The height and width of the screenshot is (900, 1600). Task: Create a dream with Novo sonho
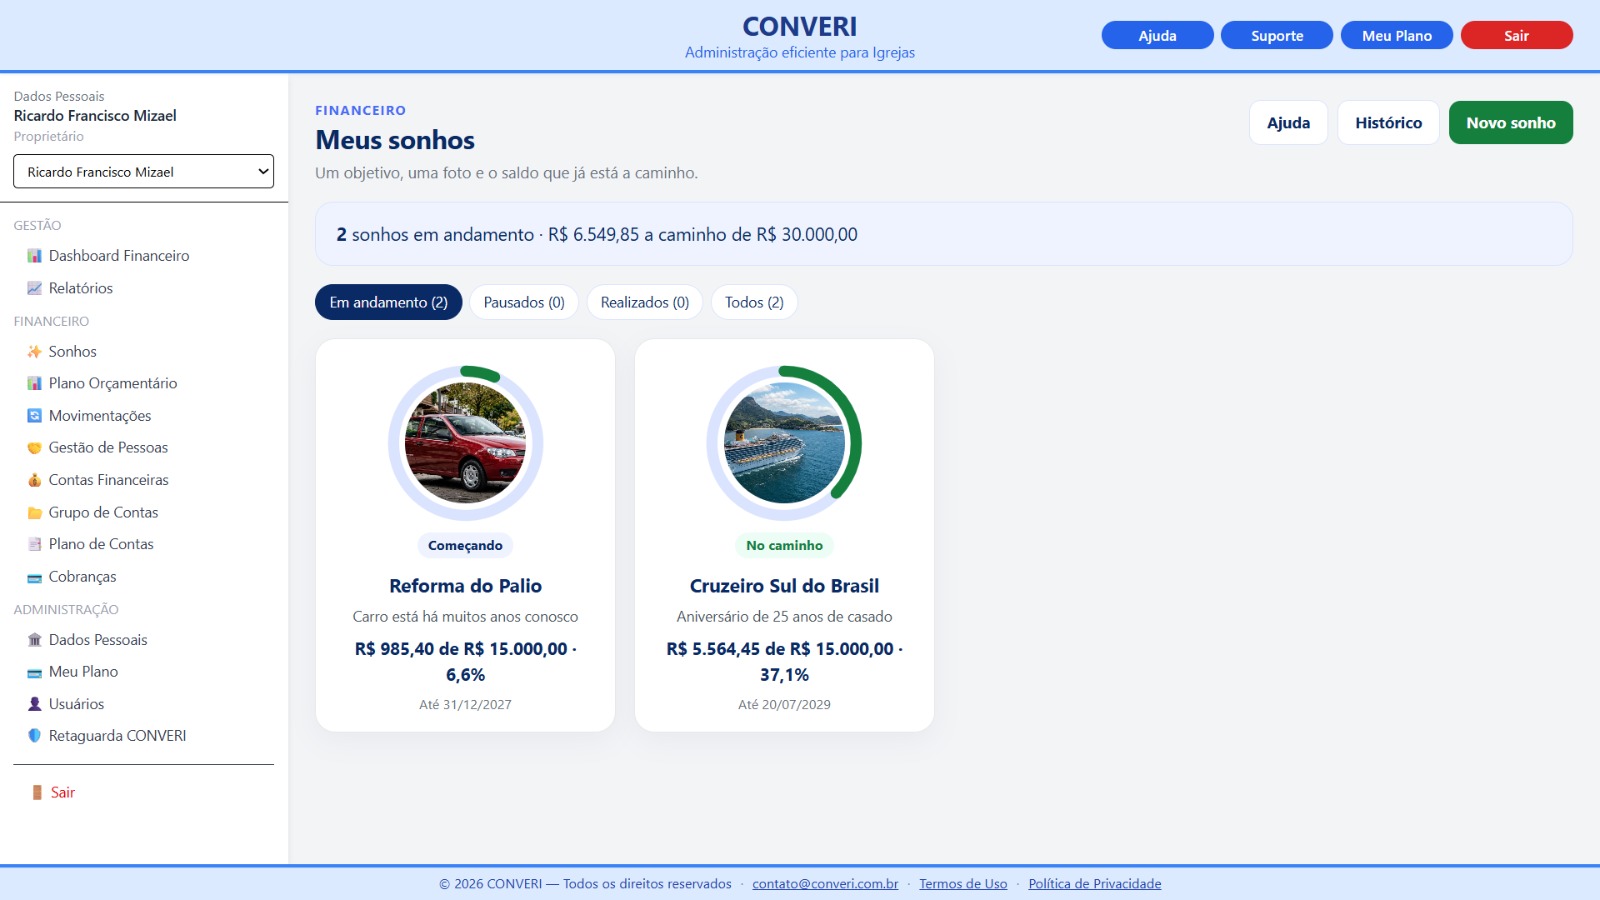pyautogui.click(x=1510, y=122)
